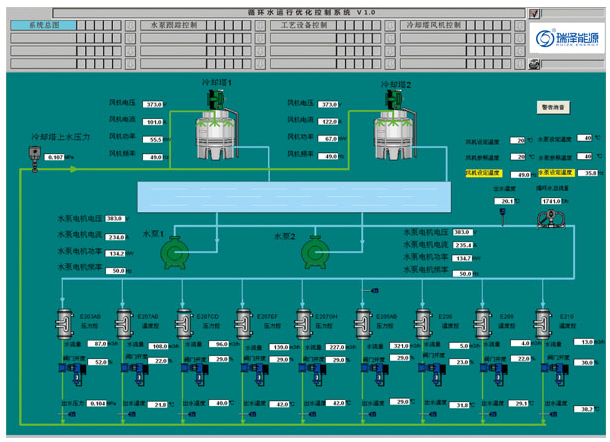Click the printer icon near the logo
This screenshot has width=610, height=442.
tap(534, 64)
